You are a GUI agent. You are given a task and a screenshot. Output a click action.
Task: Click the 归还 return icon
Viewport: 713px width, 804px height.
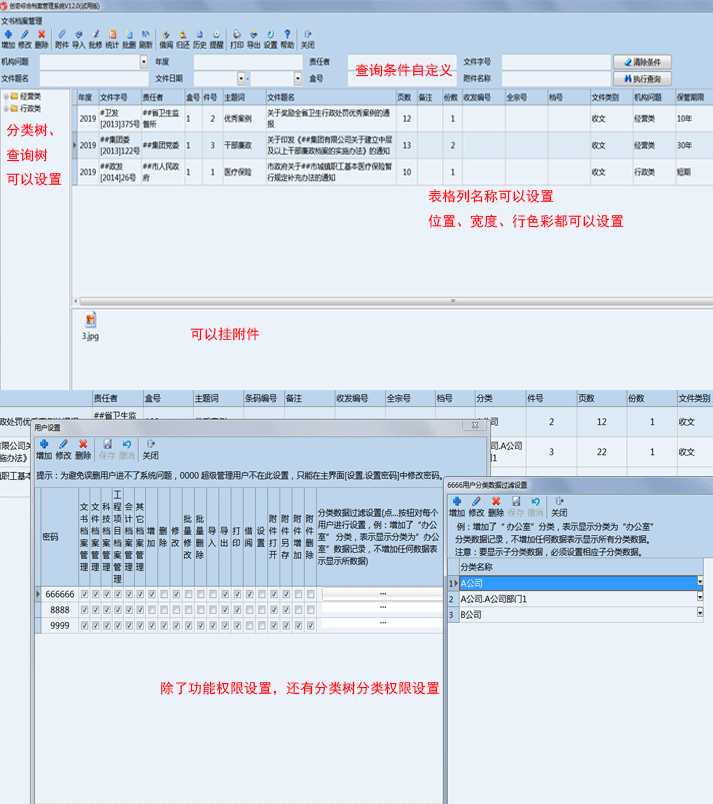183,34
